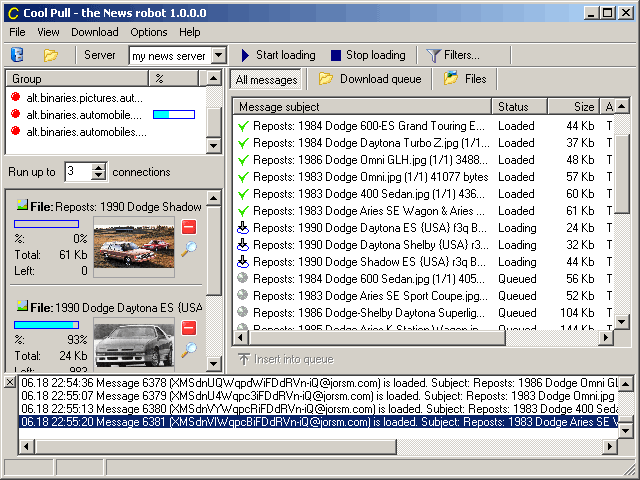This screenshot has height=480, width=640.
Task: Select log entry for Message 6381
Action: [318, 422]
